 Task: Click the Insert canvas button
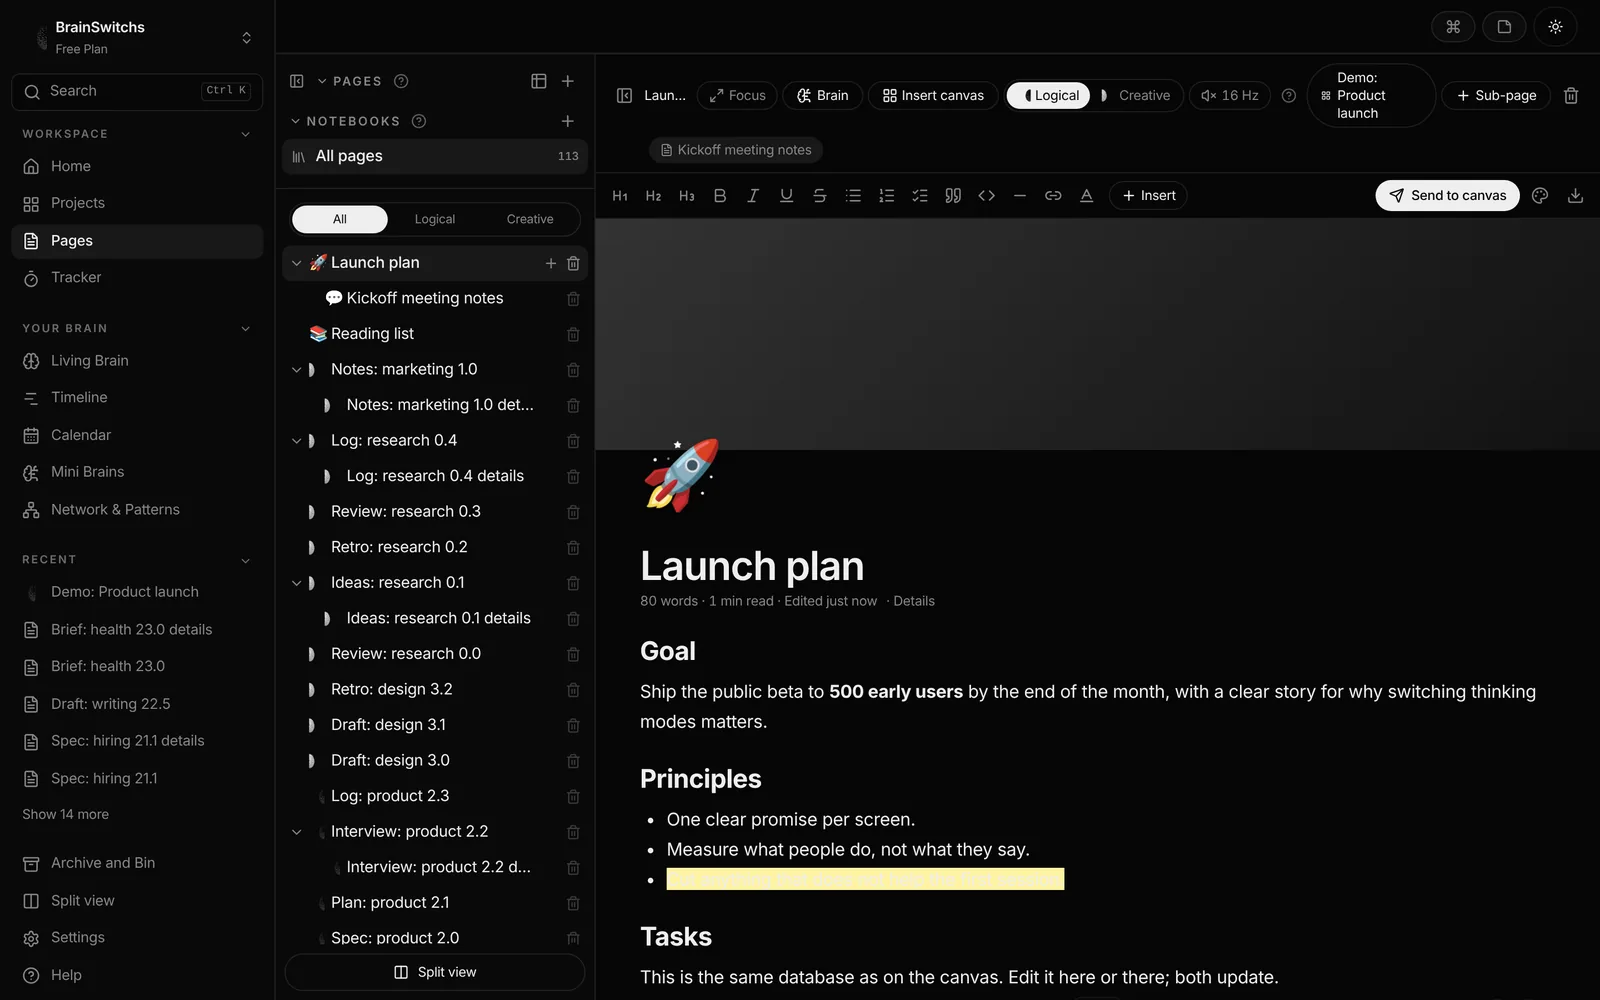[x=933, y=96]
